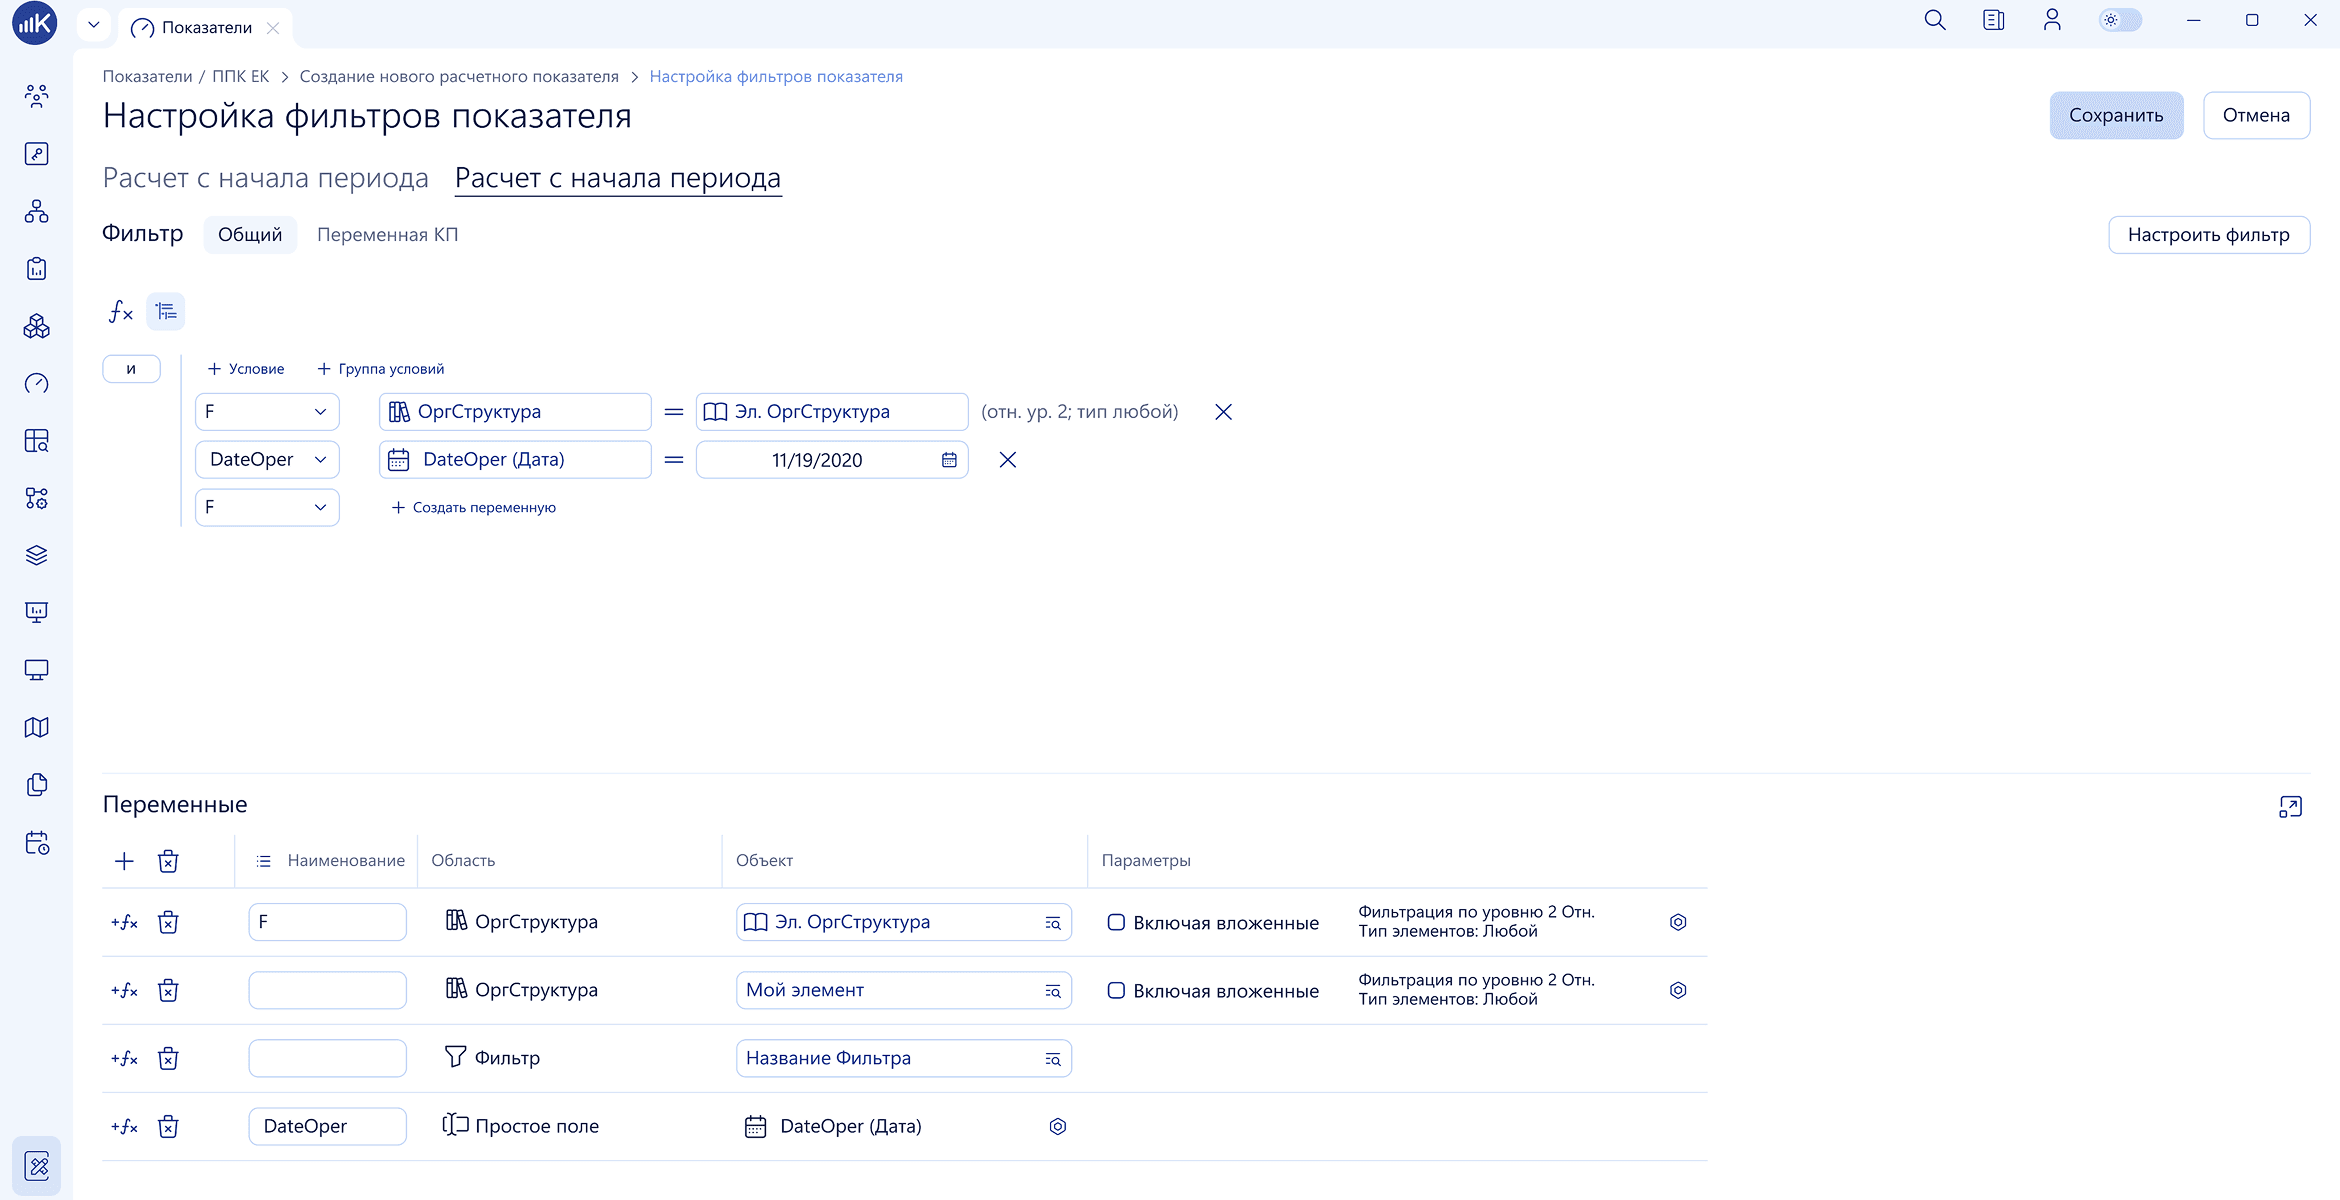2340x1200 pixels.
Task: Go to Создание нового расчетного показателя breadcrumb
Action: pos(459,77)
